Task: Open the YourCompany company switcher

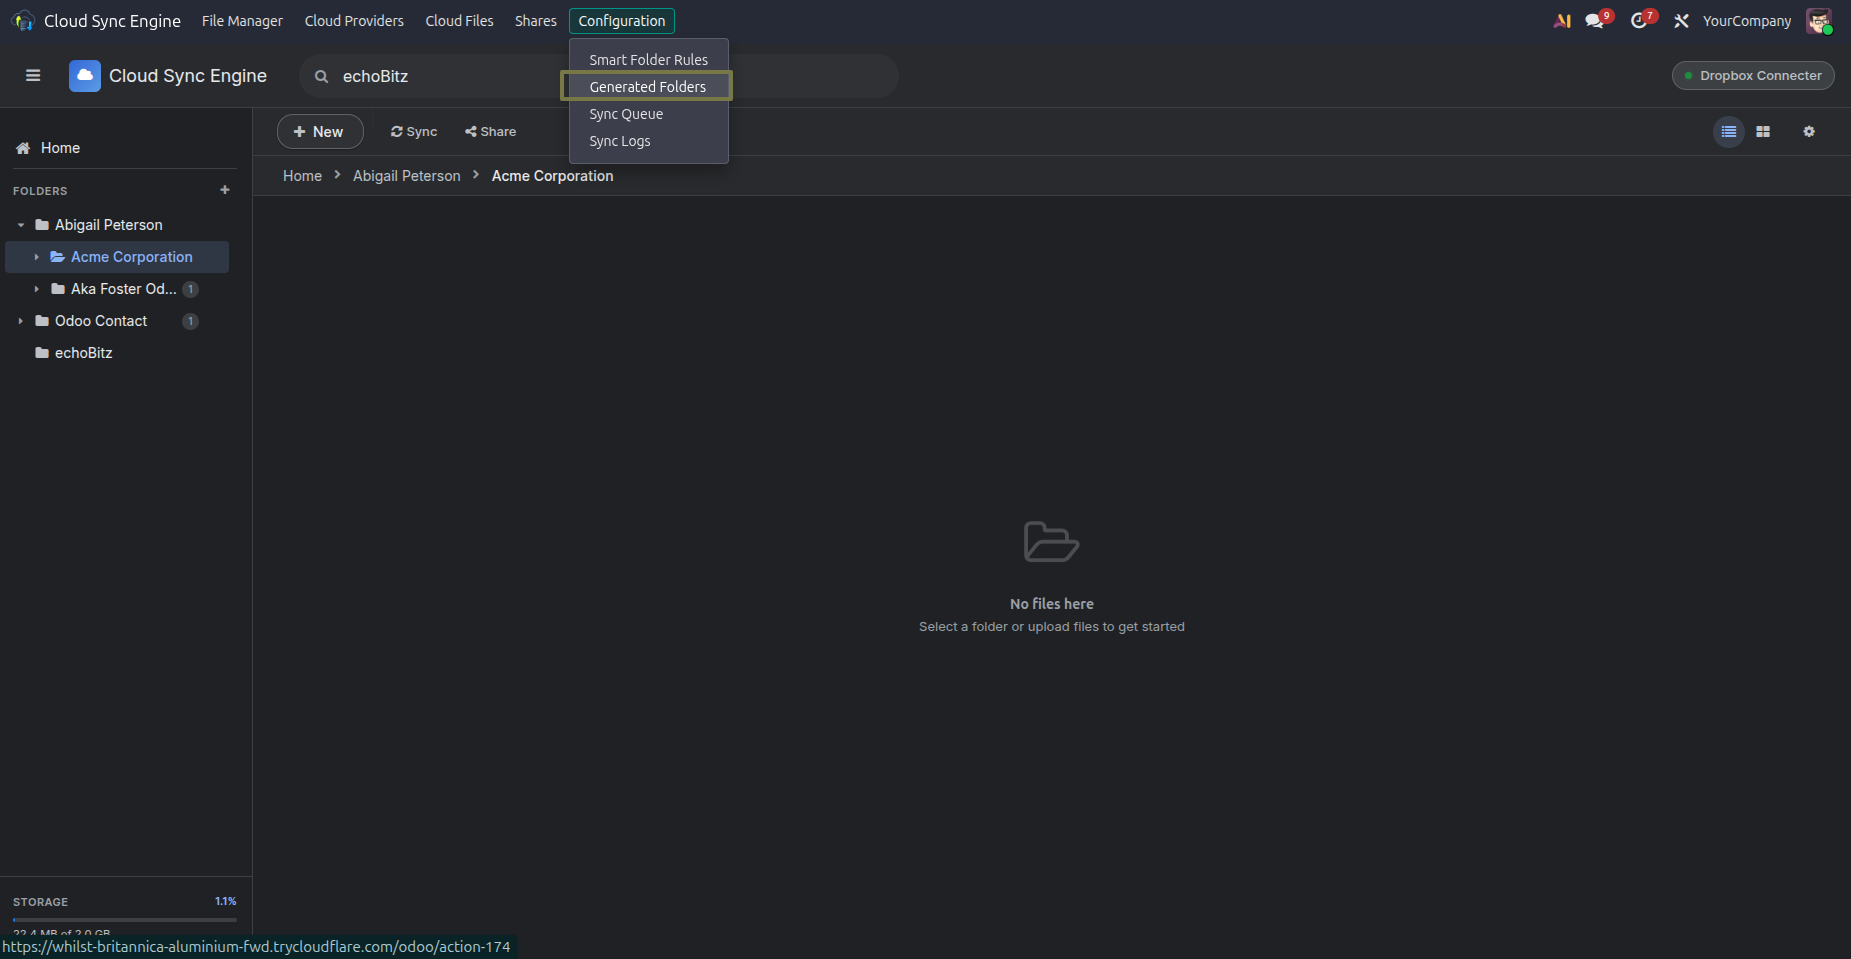Action: 1747,21
